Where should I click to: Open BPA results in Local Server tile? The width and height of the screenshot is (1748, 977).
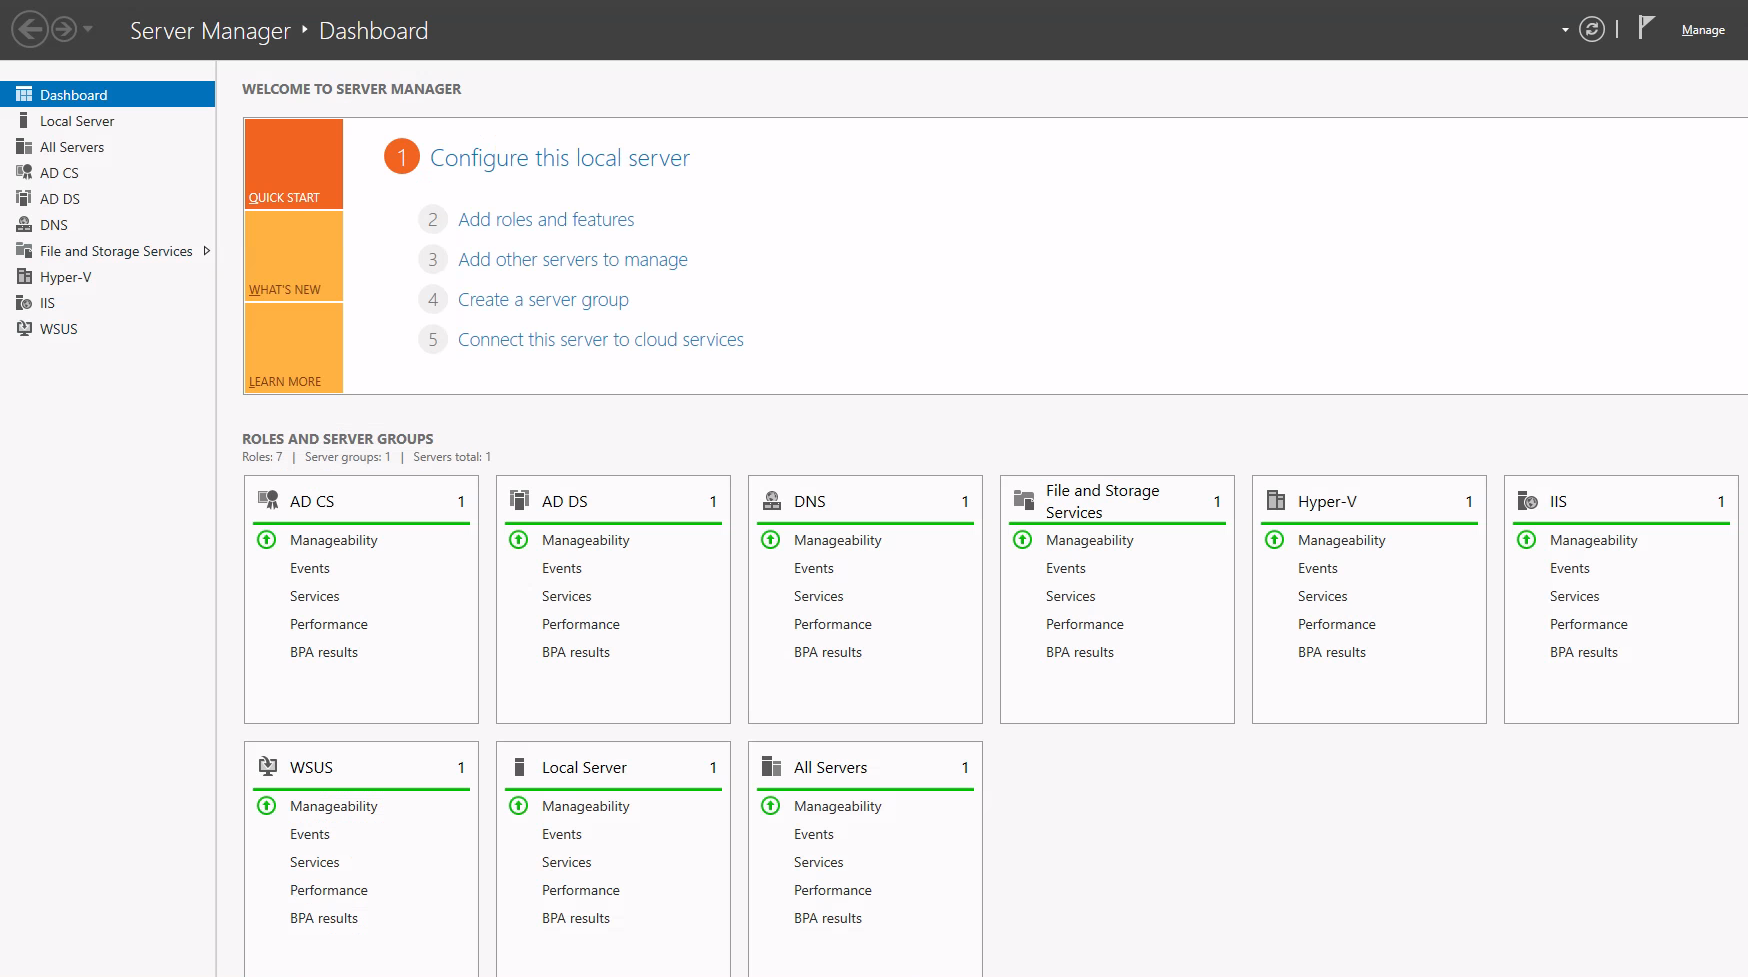pos(576,918)
